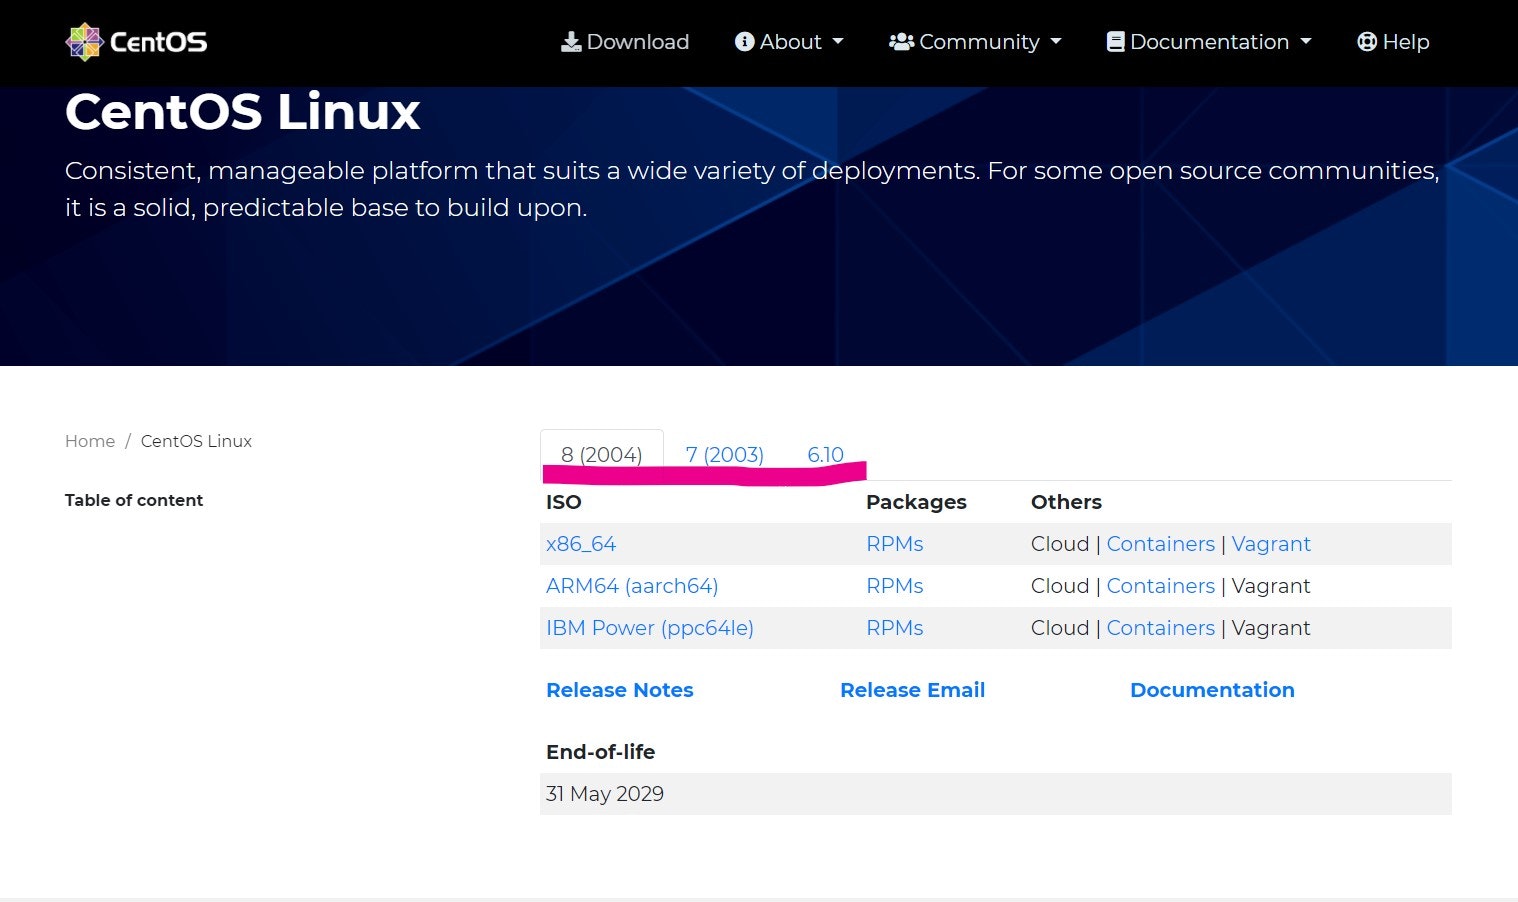Viewport: 1518px width, 902px height.
Task: Click the Packages column header
Action: click(916, 502)
